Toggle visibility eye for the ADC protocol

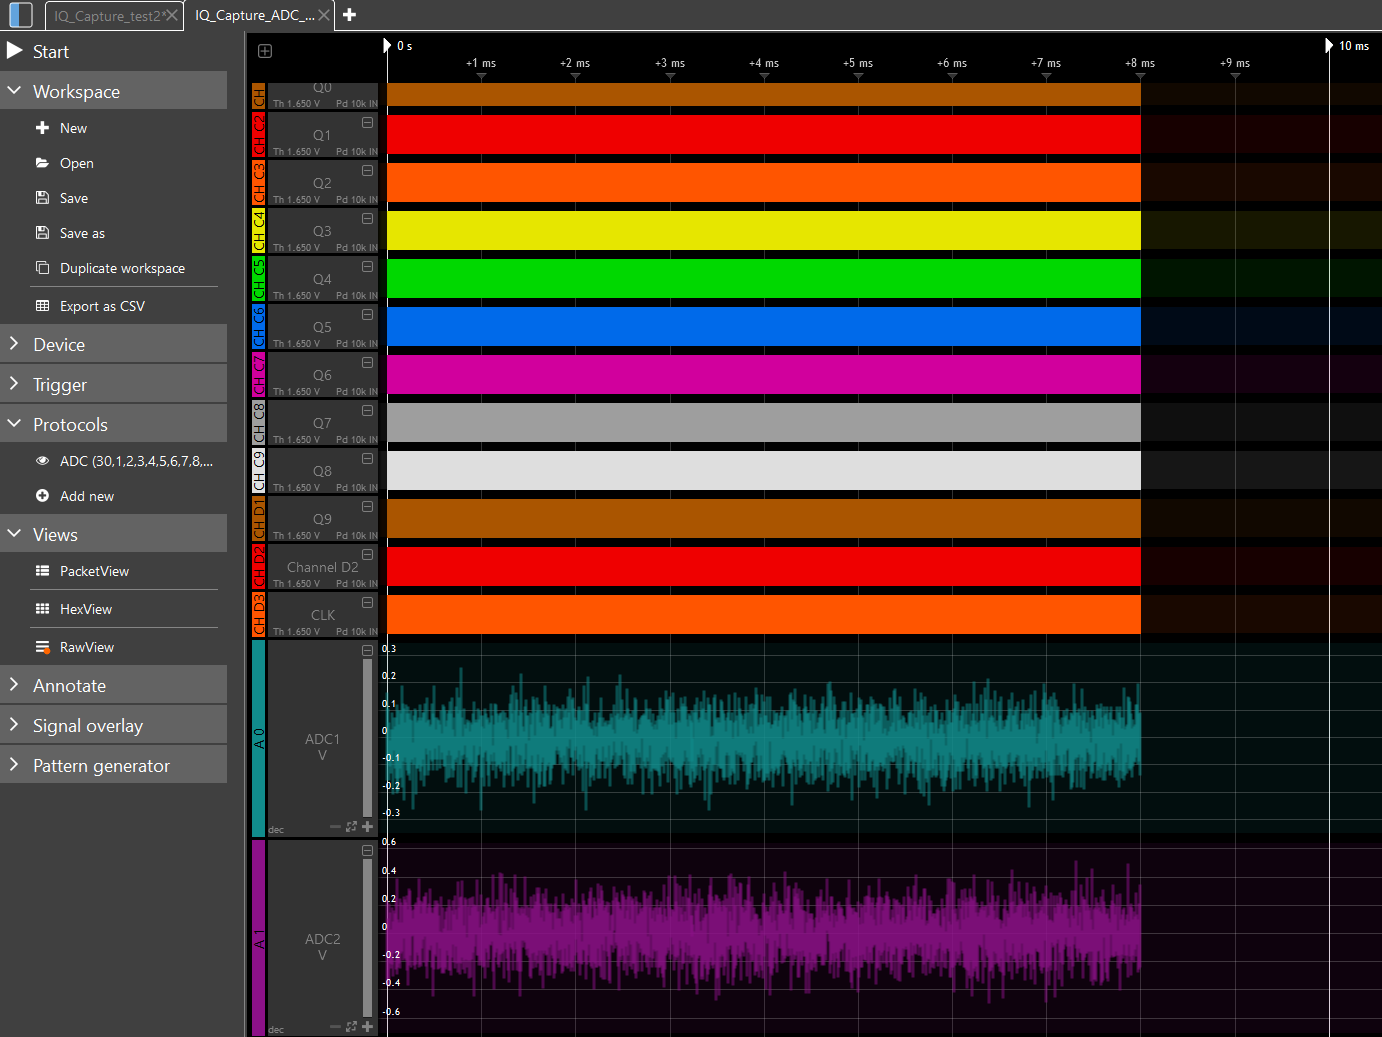coord(42,461)
